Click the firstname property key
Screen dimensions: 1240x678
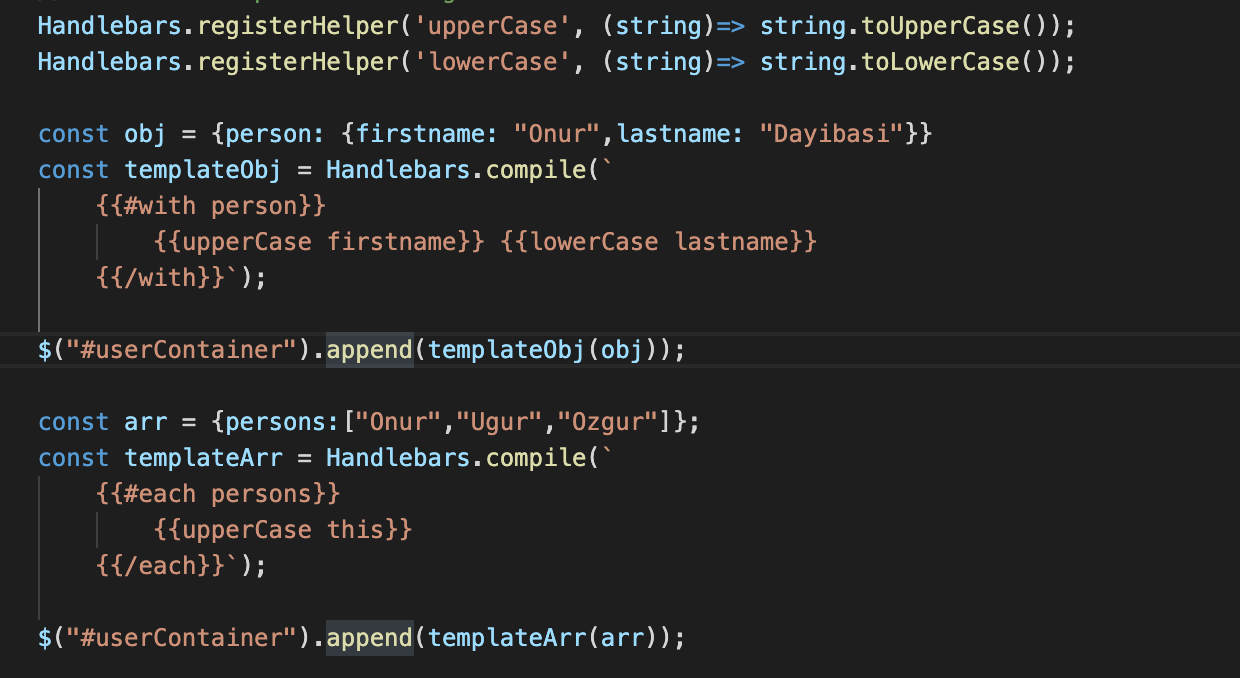420,133
